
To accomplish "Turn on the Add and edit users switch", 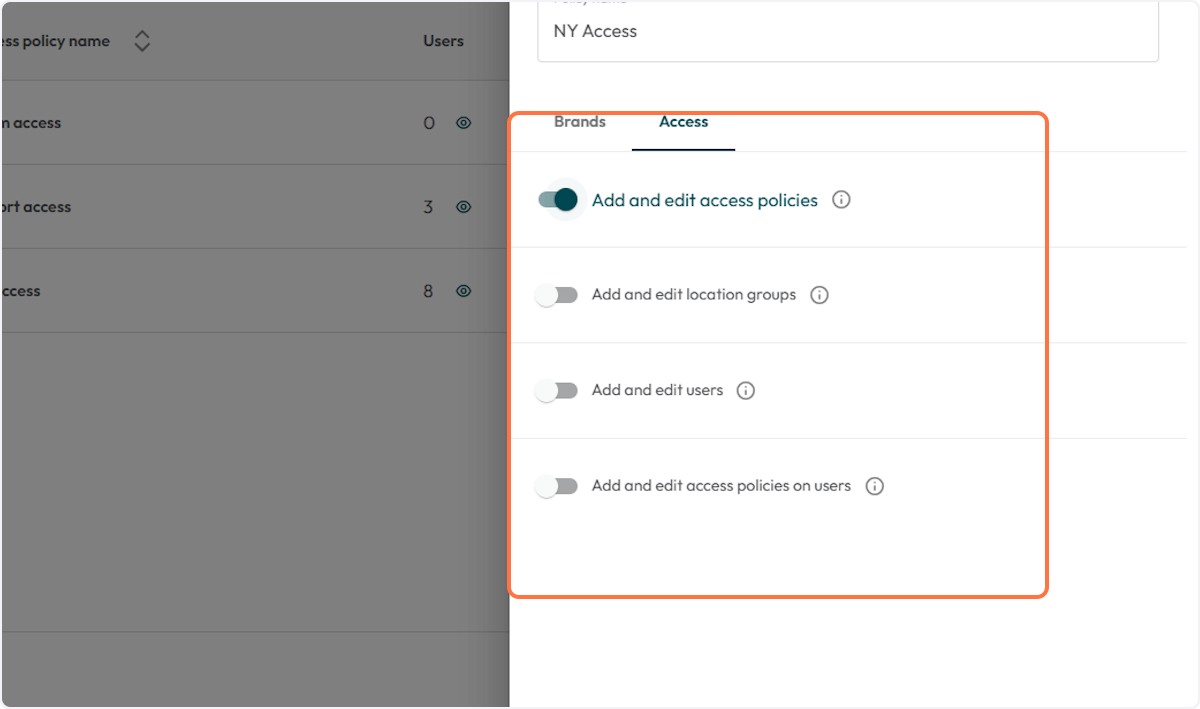I will pyautogui.click(x=557, y=390).
